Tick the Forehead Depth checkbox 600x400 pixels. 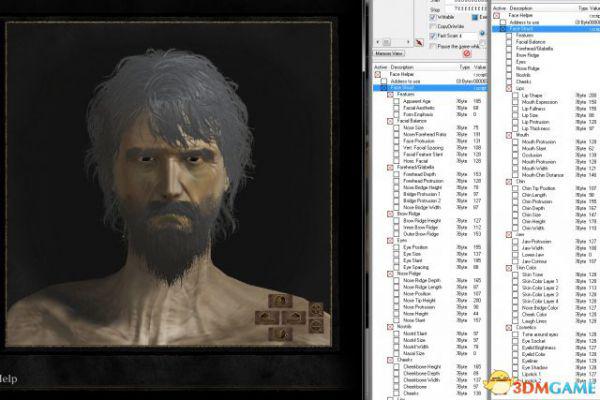click(396, 174)
